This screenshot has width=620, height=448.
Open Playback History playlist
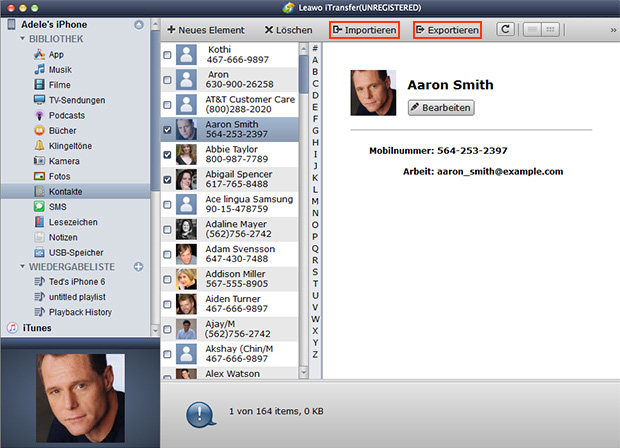point(80,312)
